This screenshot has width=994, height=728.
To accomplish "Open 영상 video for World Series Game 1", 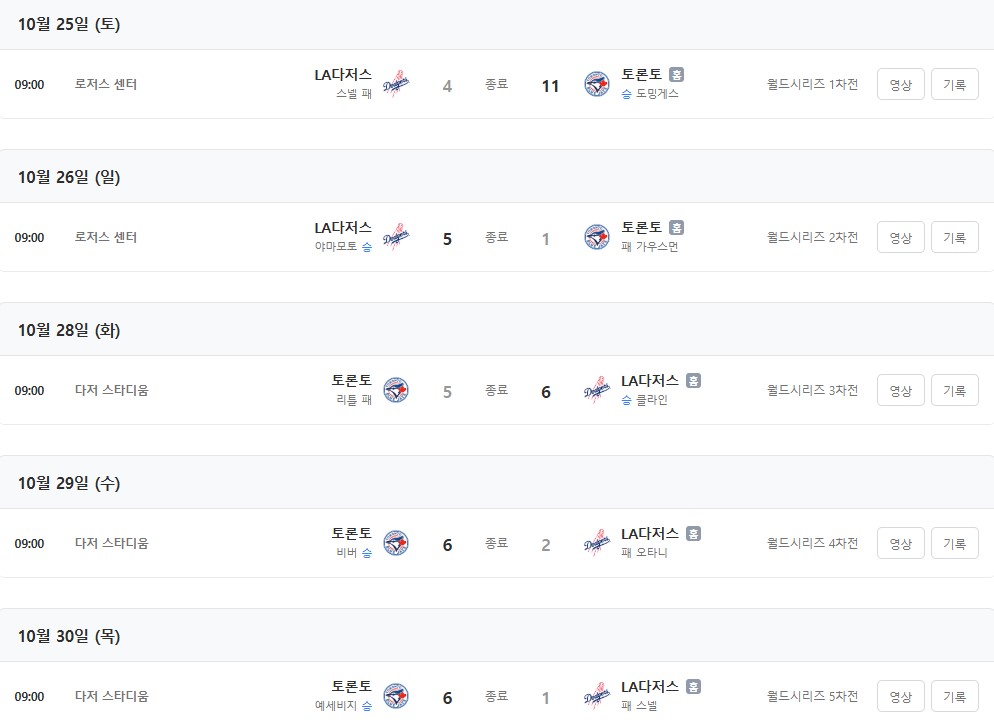I will pyautogui.click(x=900, y=84).
